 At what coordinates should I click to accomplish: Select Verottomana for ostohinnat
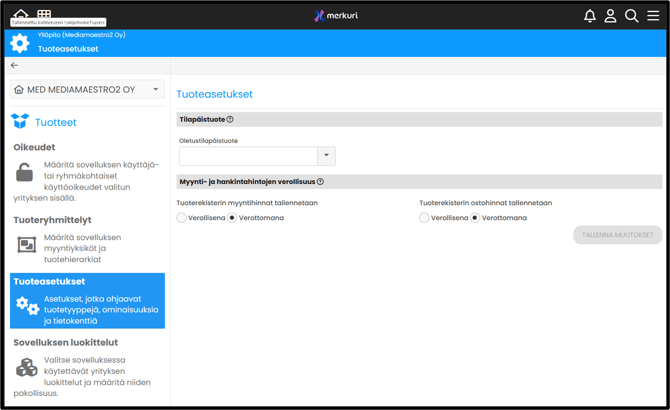pos(475,217)
